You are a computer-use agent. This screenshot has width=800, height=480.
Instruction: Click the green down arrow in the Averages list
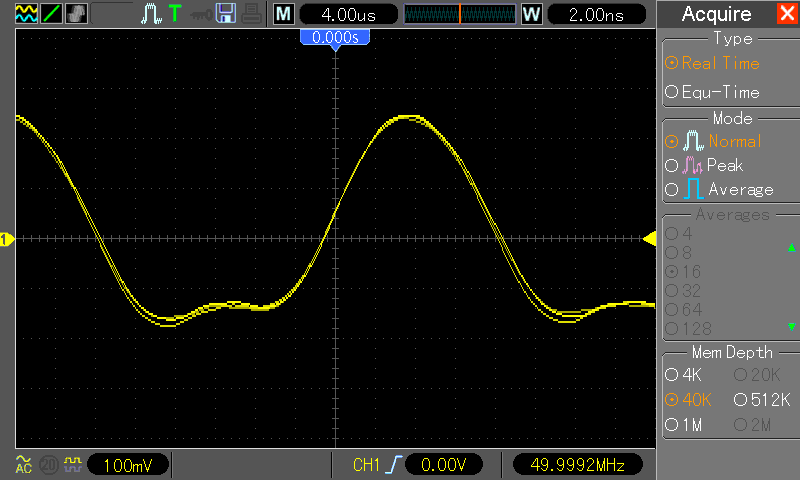(791, 326)
